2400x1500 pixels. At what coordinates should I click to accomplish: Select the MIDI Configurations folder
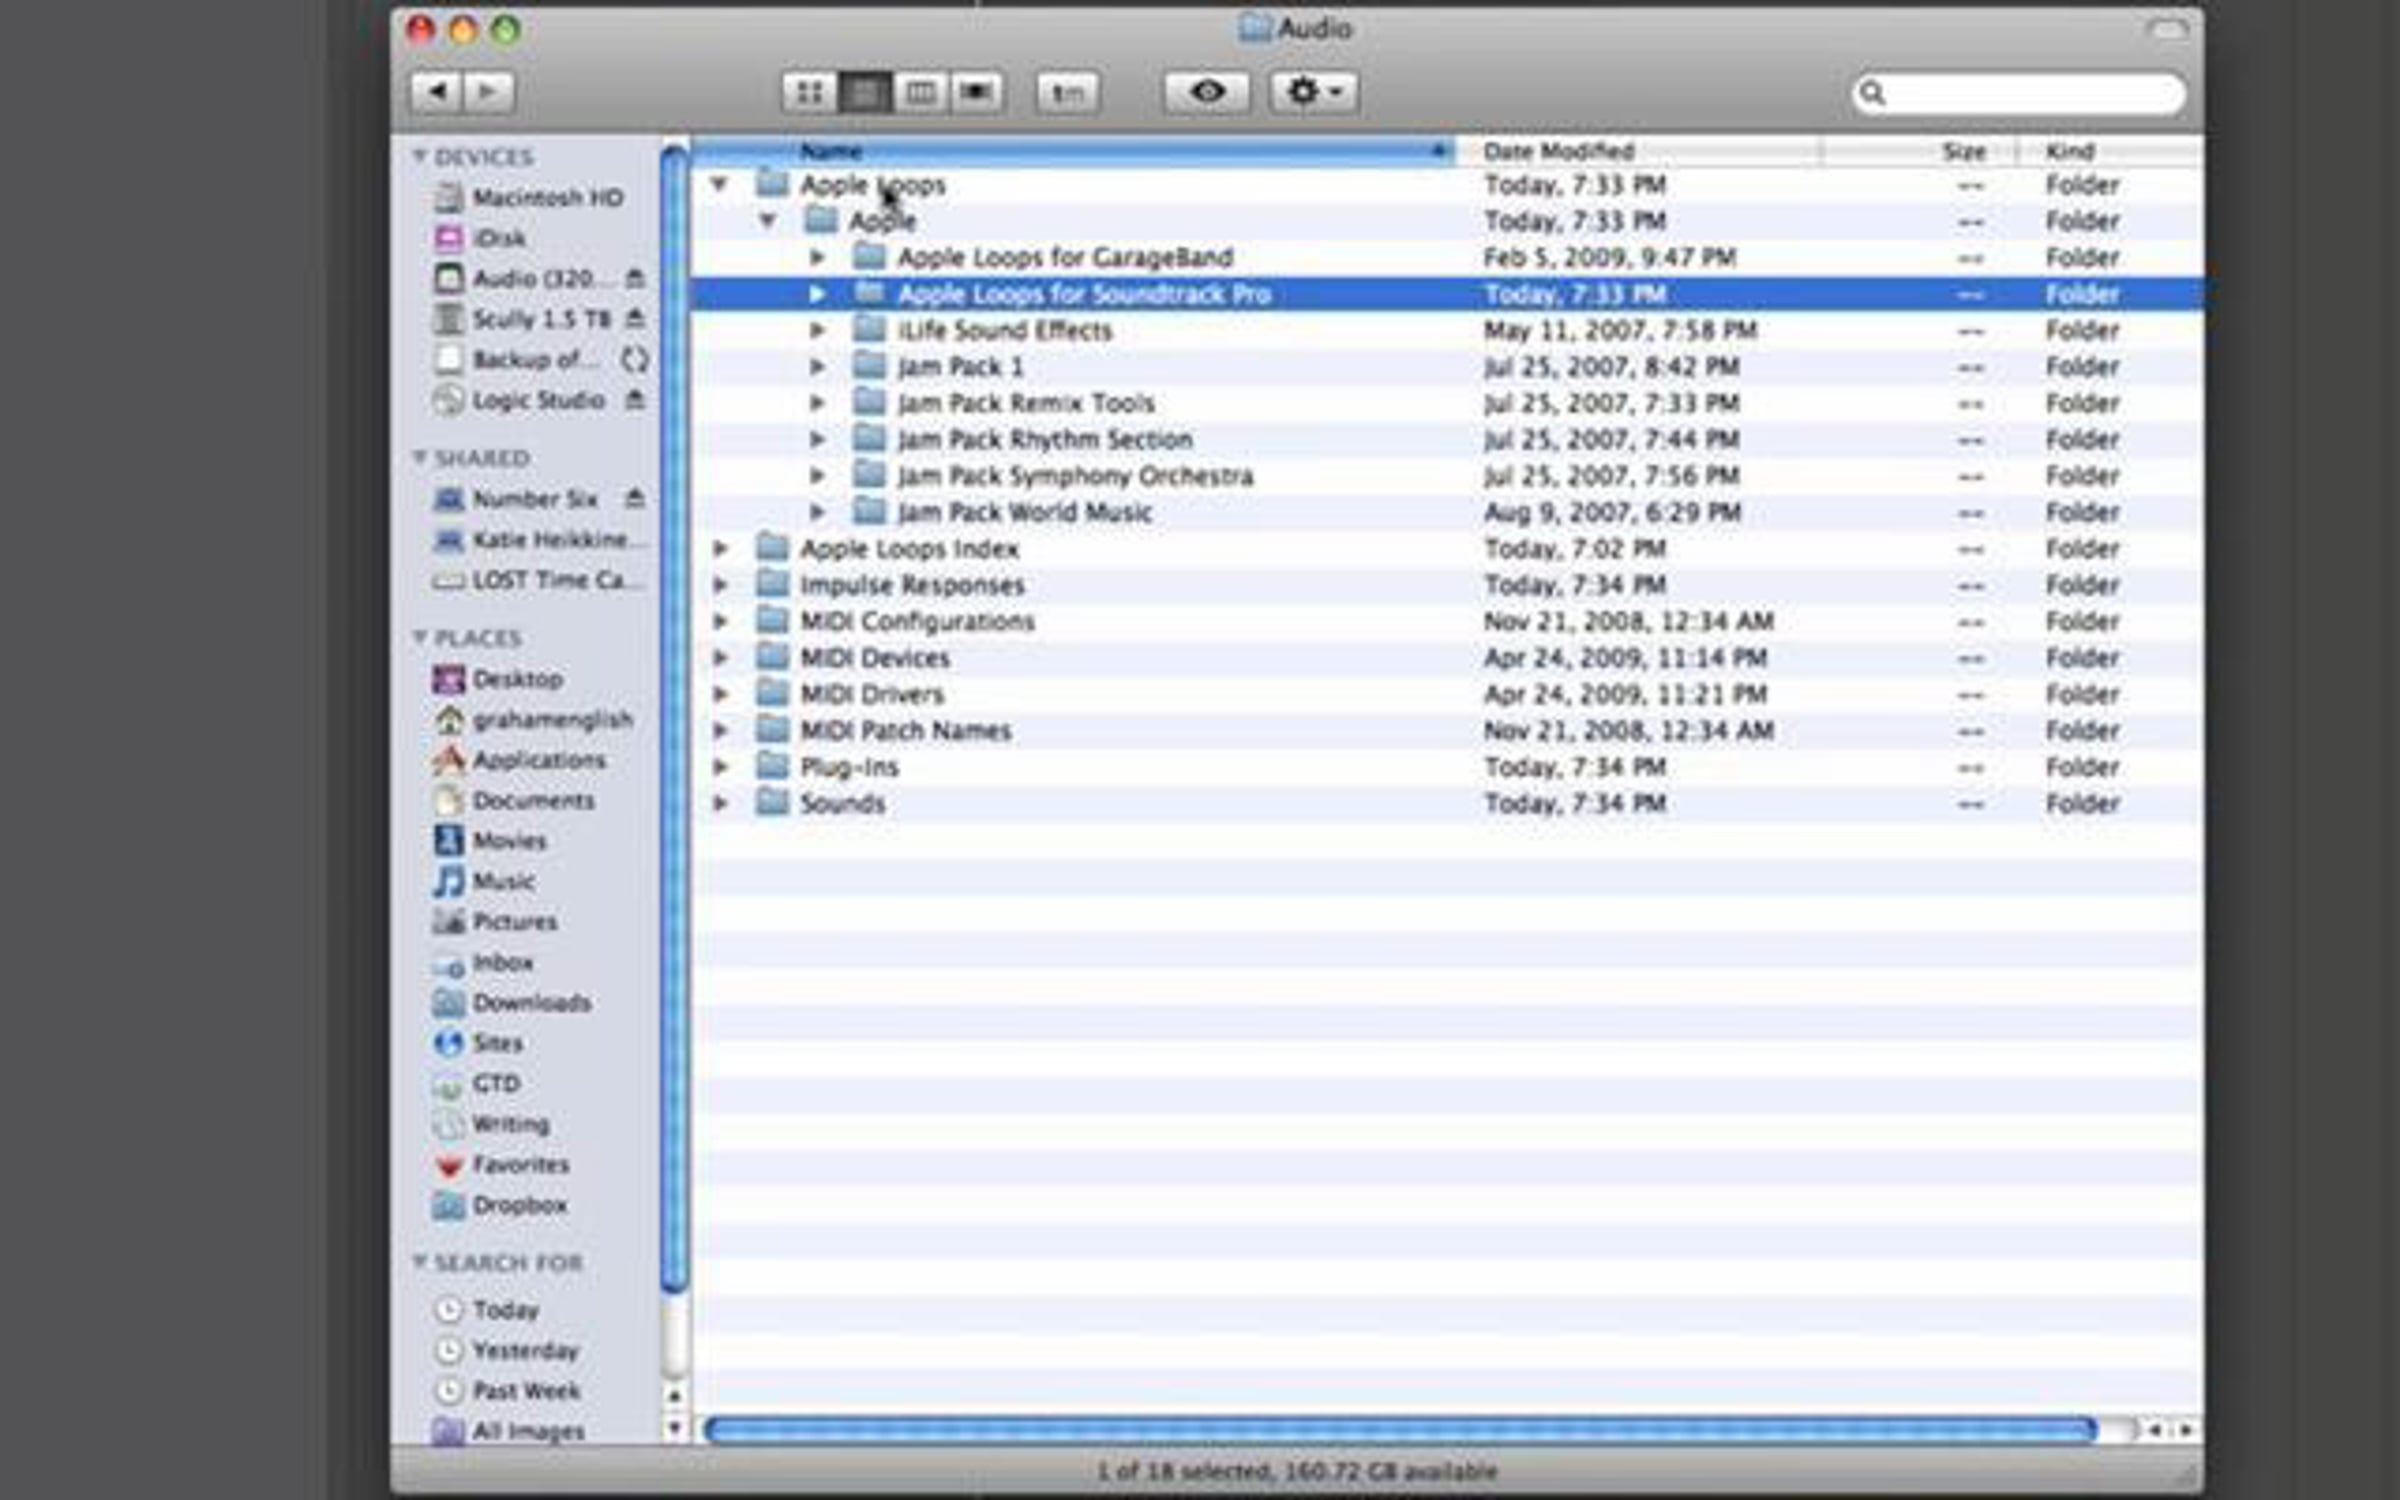click(1447, 621)
